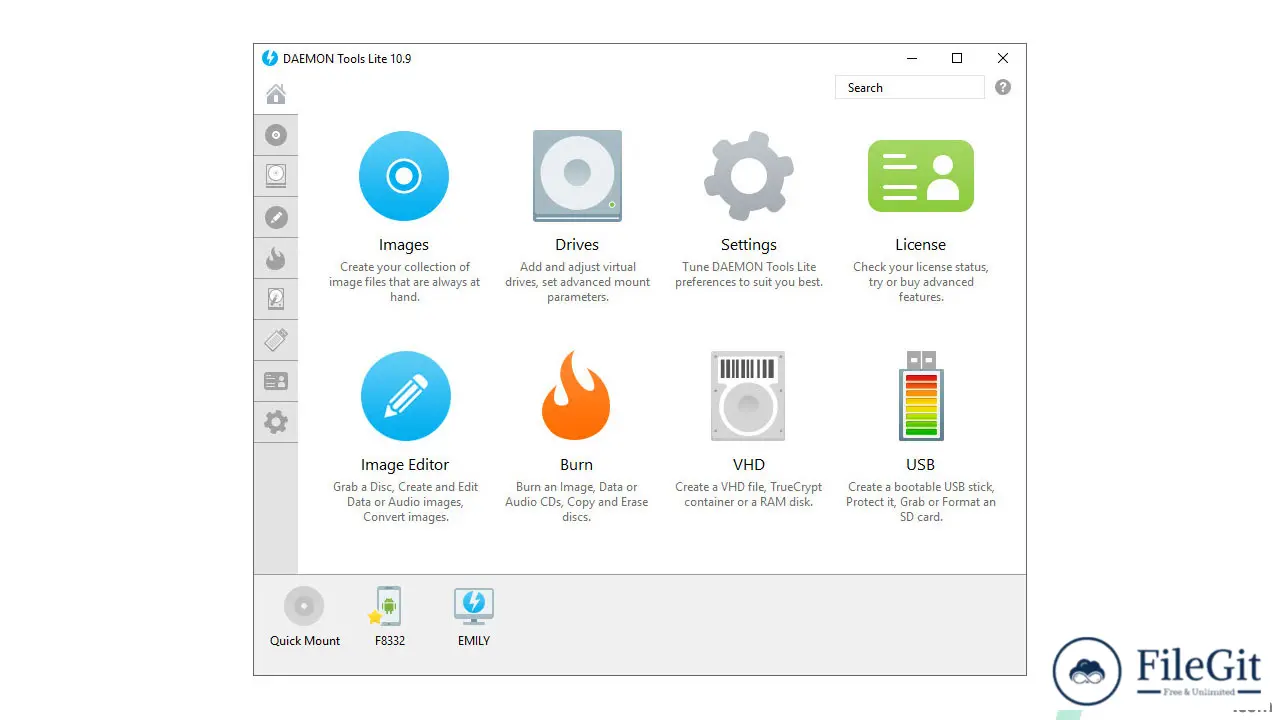The image size is (1280, 720).
Task: Select the Images disc icon in sidebar
Action: tap(276, 135)
